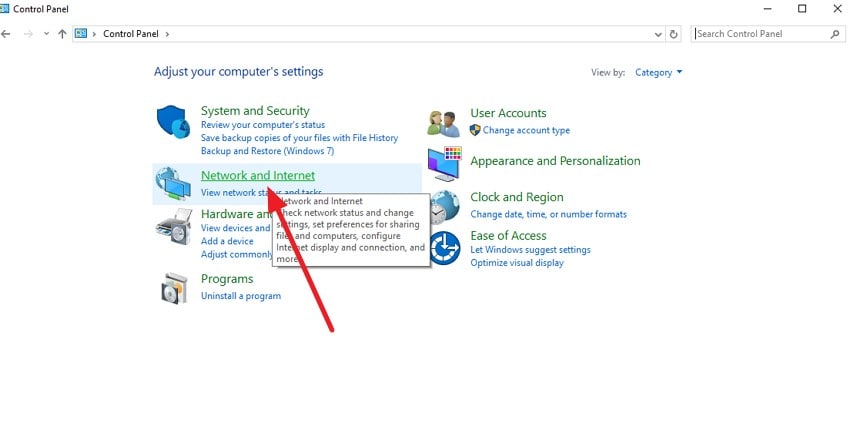Click Save backup copies with File History
Screen dimensions: 850x437
[x=299, y=138]
